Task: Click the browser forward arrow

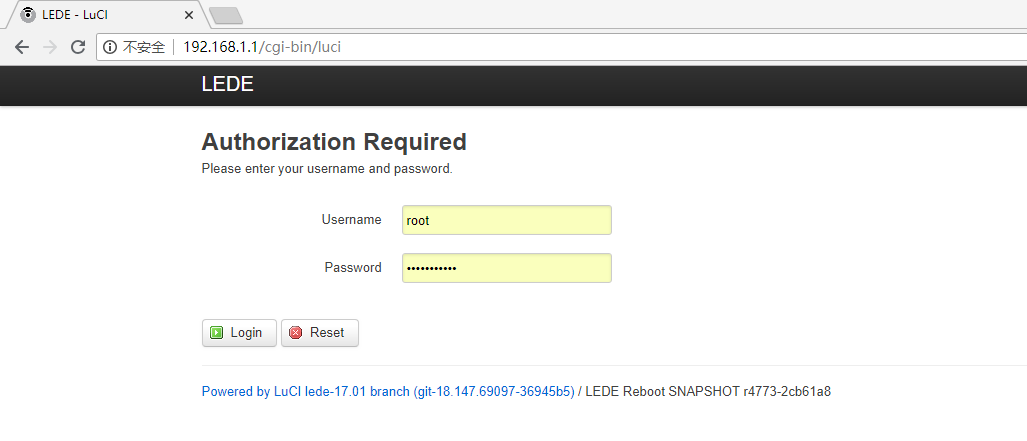Action: [50, 47]
